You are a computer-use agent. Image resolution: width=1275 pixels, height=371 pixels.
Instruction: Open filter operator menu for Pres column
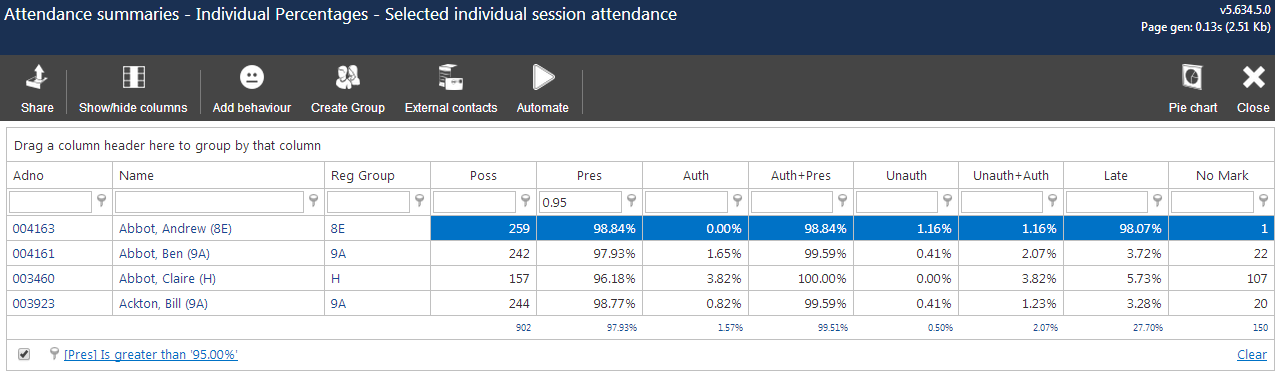631,202
